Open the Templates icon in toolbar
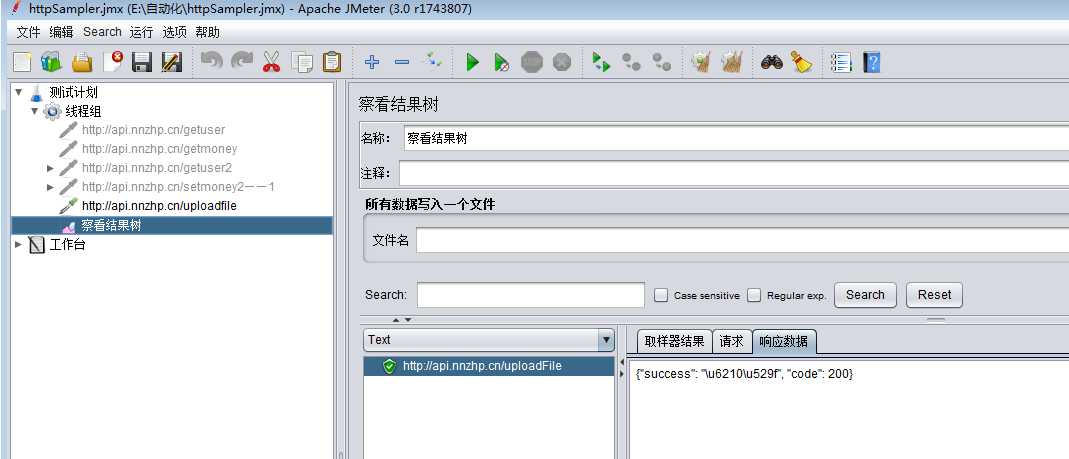The width and height of the screenshot is (1069, 459). tap(51, 63)
